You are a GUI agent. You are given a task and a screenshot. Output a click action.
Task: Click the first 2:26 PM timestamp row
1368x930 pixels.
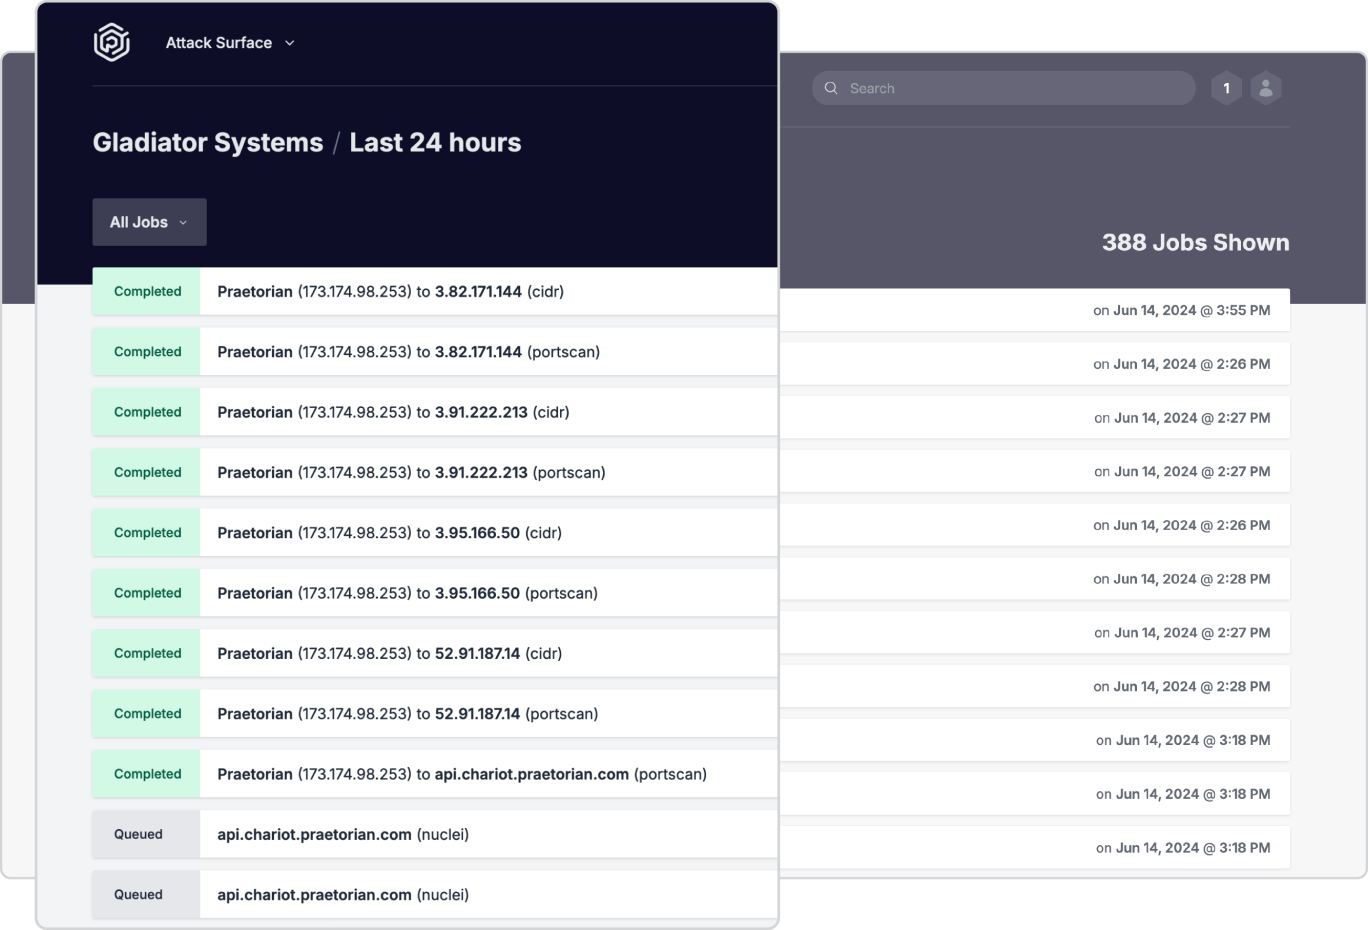pos(1035,364)
